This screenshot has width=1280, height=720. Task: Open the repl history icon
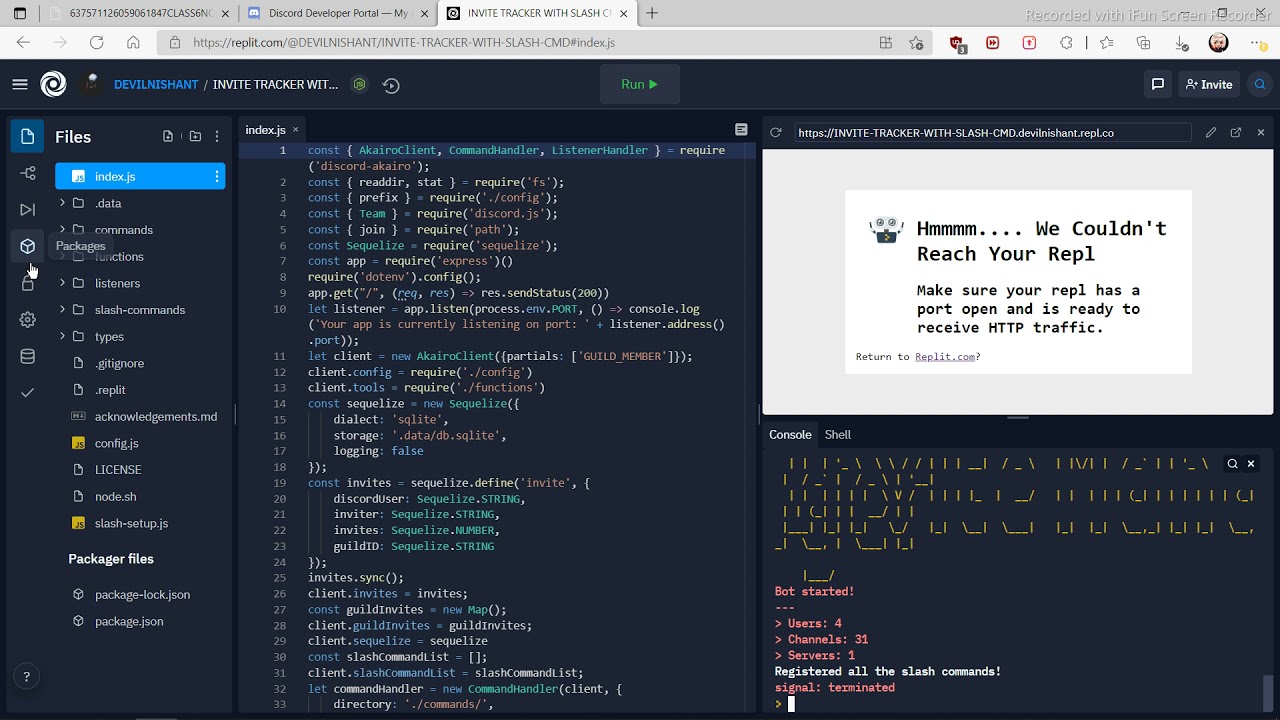pyautogui.click(x=391, y=85)
